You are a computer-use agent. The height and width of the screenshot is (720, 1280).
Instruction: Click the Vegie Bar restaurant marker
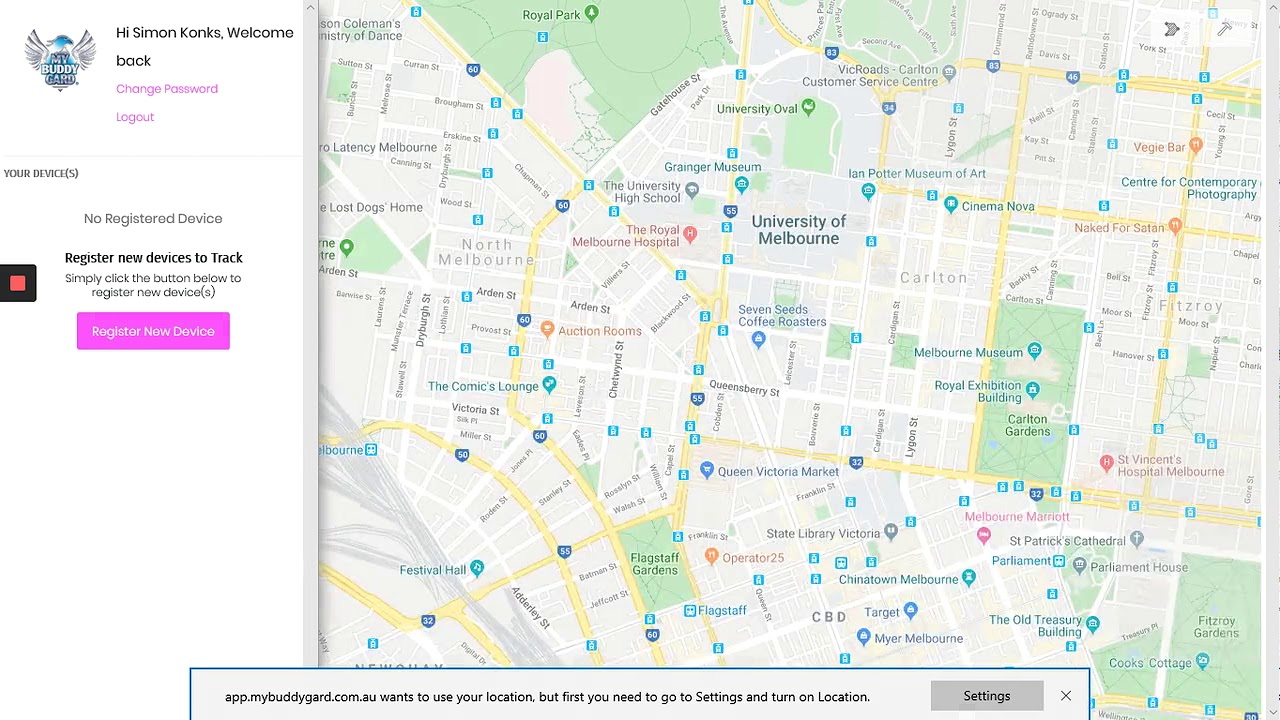pos(1195,146)
